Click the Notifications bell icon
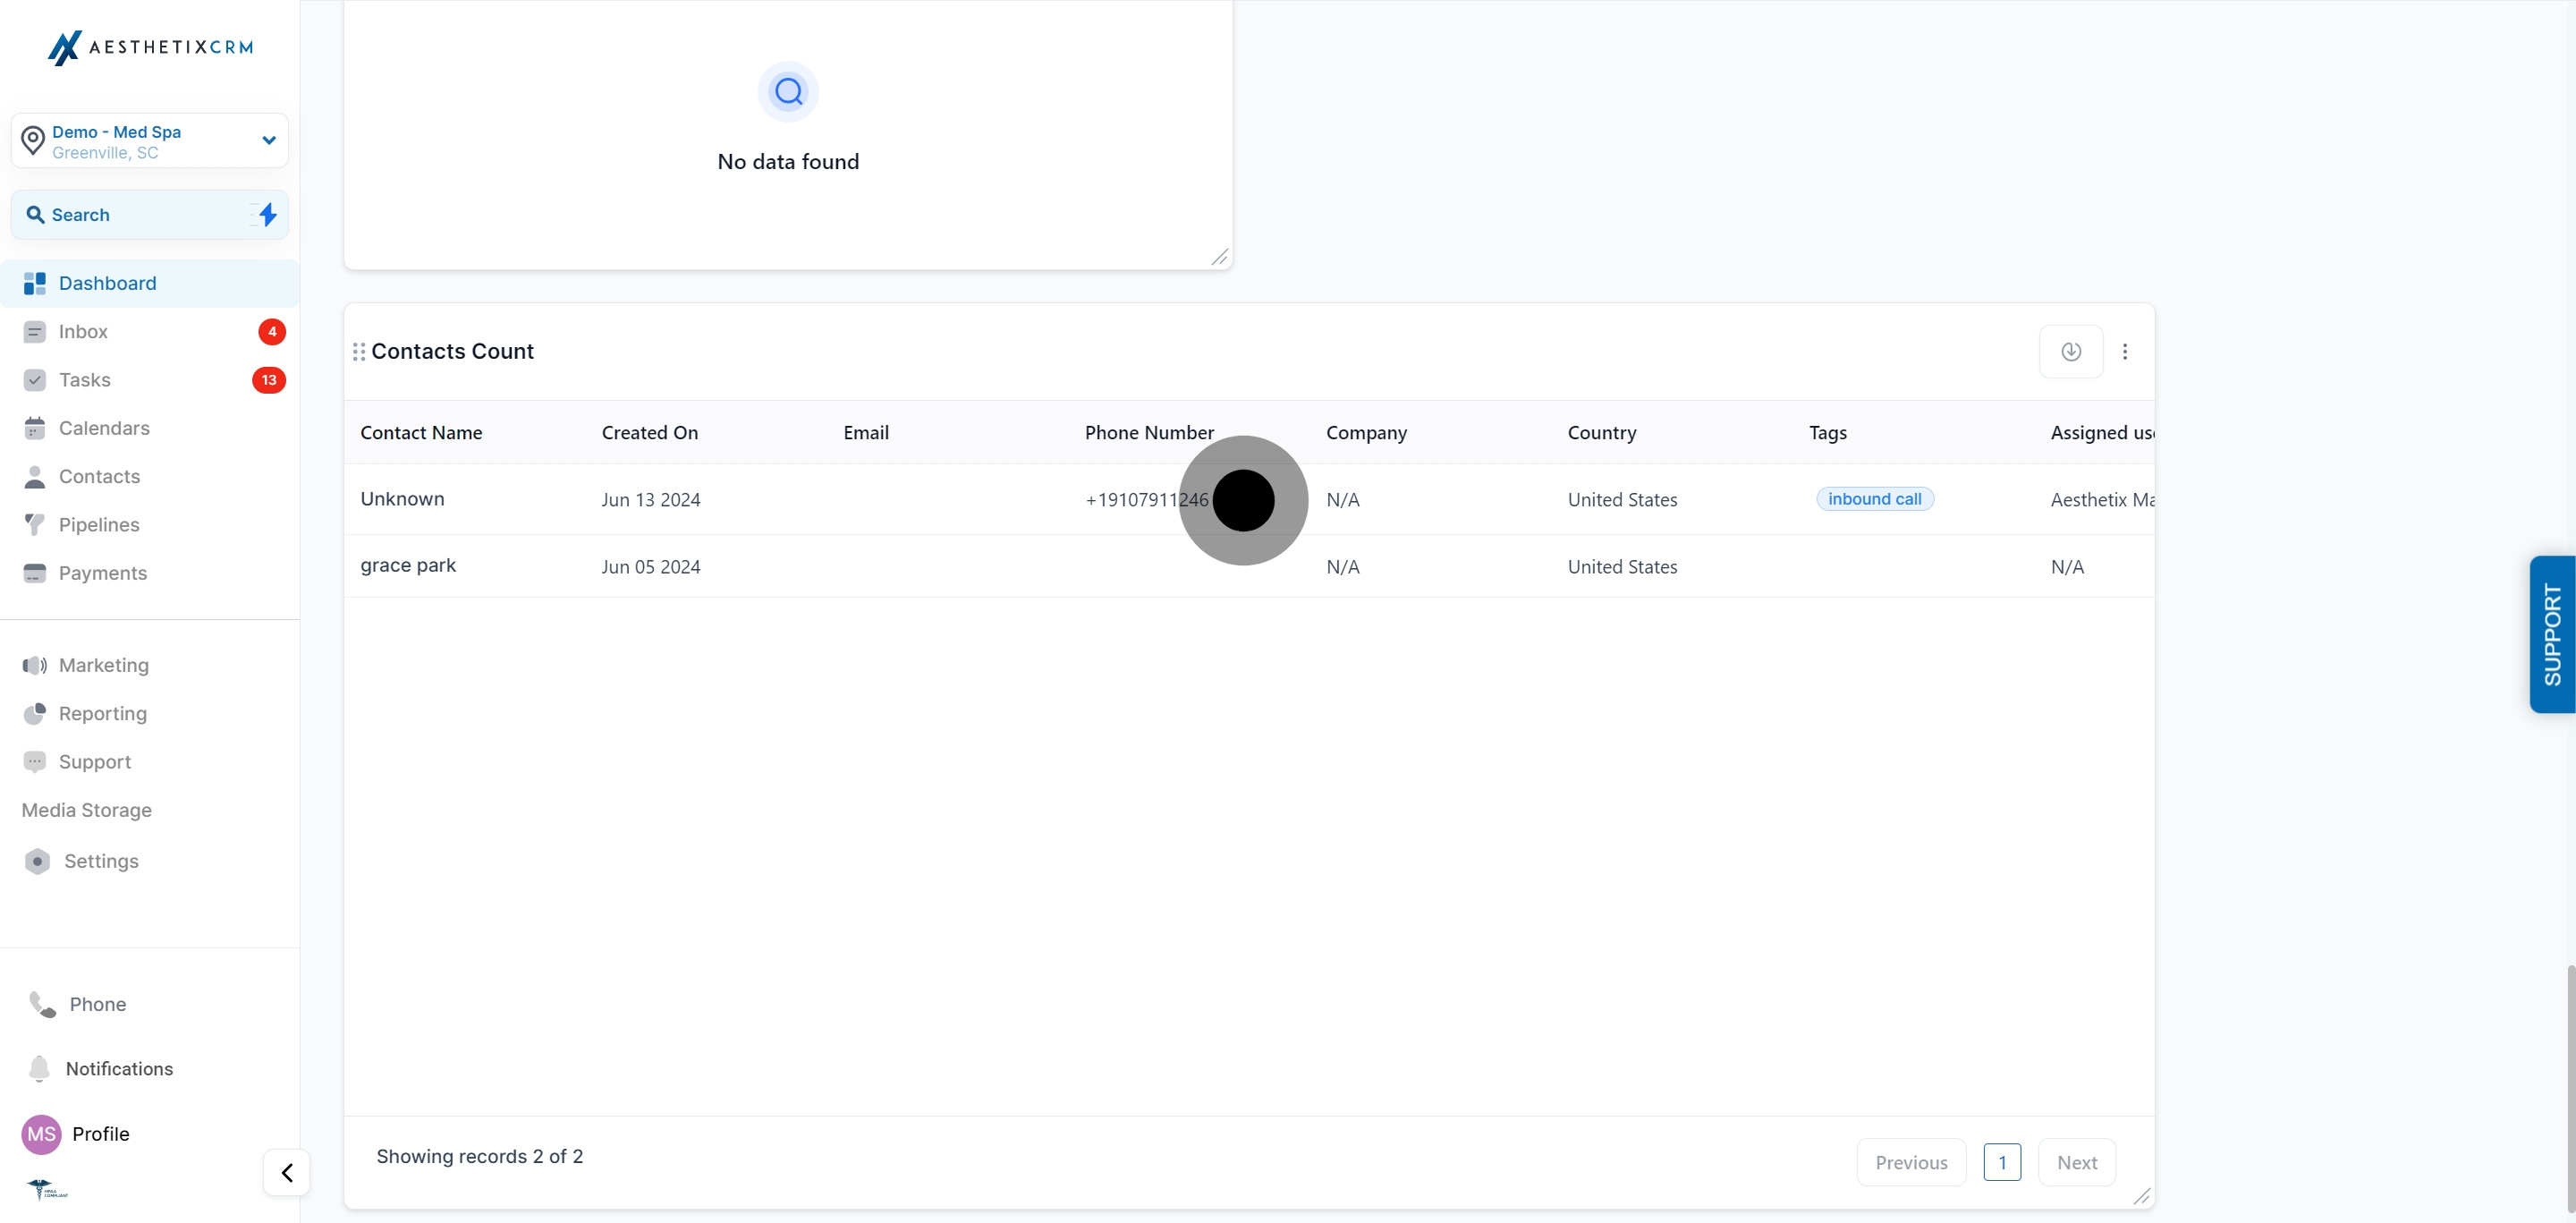 click(39, 1068)
